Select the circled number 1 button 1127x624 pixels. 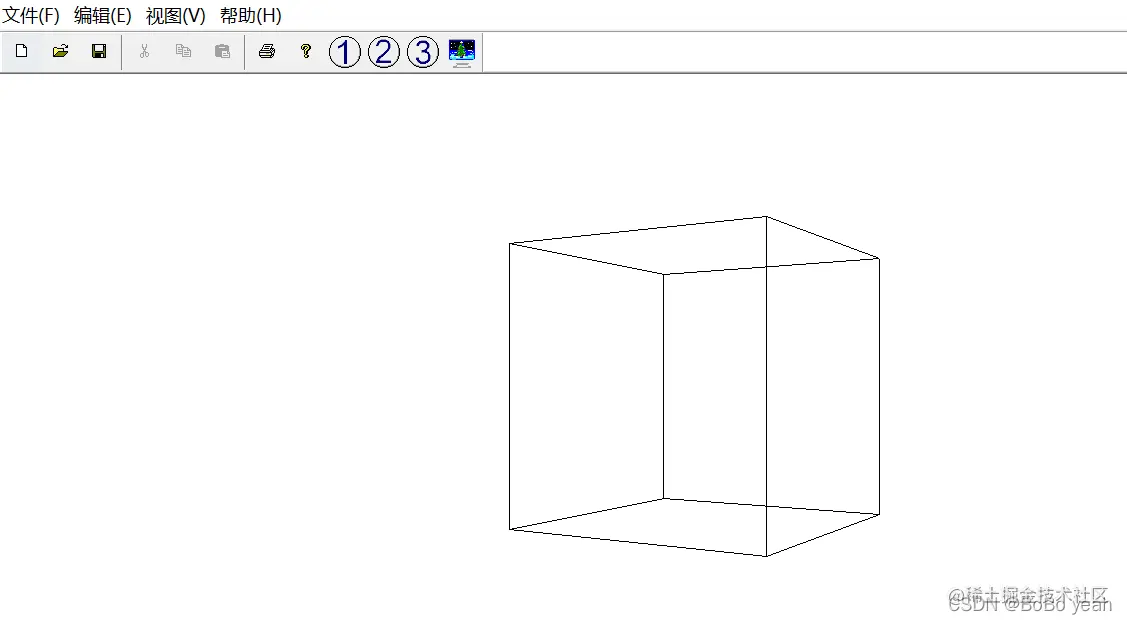[344, 52]
